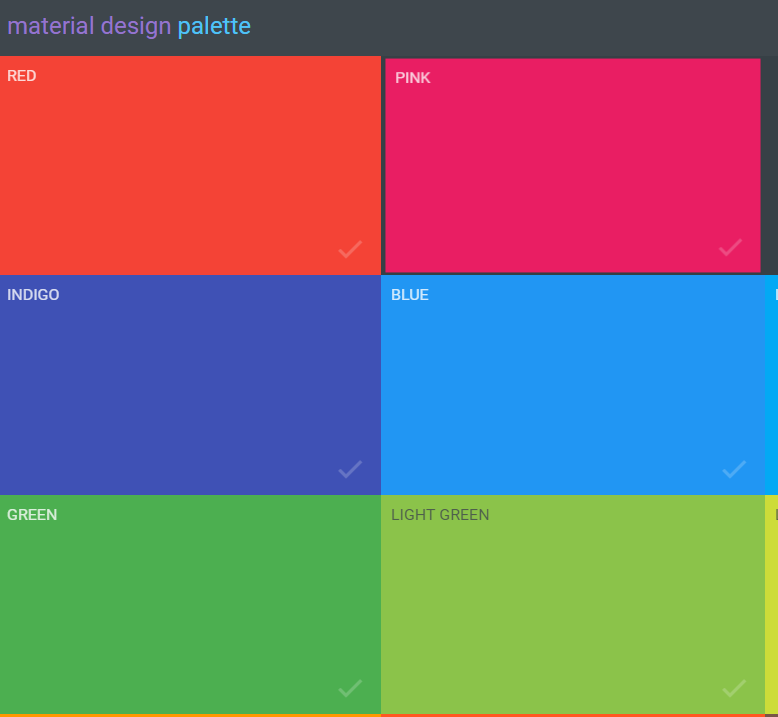Click the LIGHT GREEN label text
The height and width of the screenshot is (717, 778).
440,515
